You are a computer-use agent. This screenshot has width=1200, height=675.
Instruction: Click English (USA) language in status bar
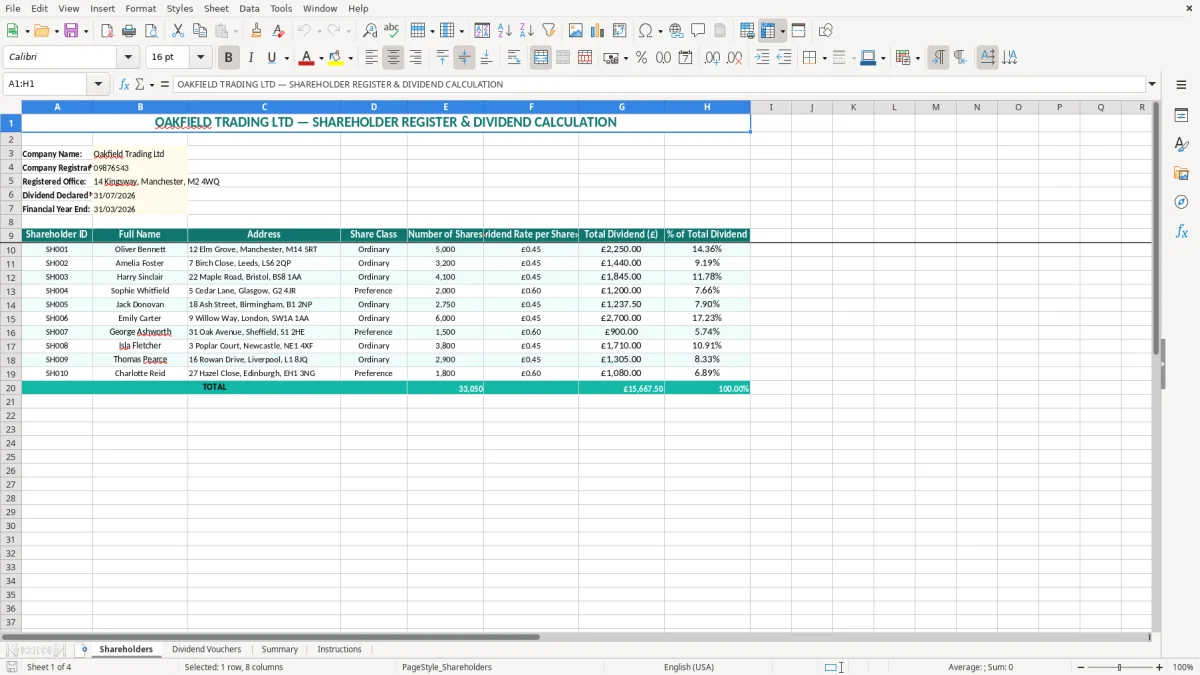(x=689, y=667)
